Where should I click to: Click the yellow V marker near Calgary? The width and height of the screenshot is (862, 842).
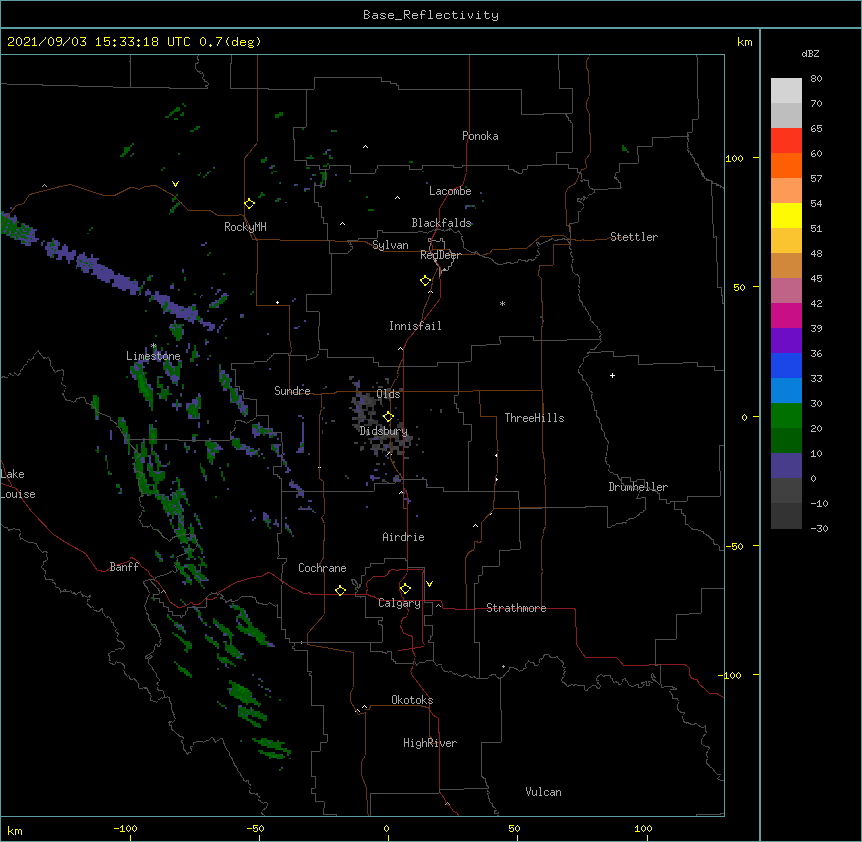[429, 584]
